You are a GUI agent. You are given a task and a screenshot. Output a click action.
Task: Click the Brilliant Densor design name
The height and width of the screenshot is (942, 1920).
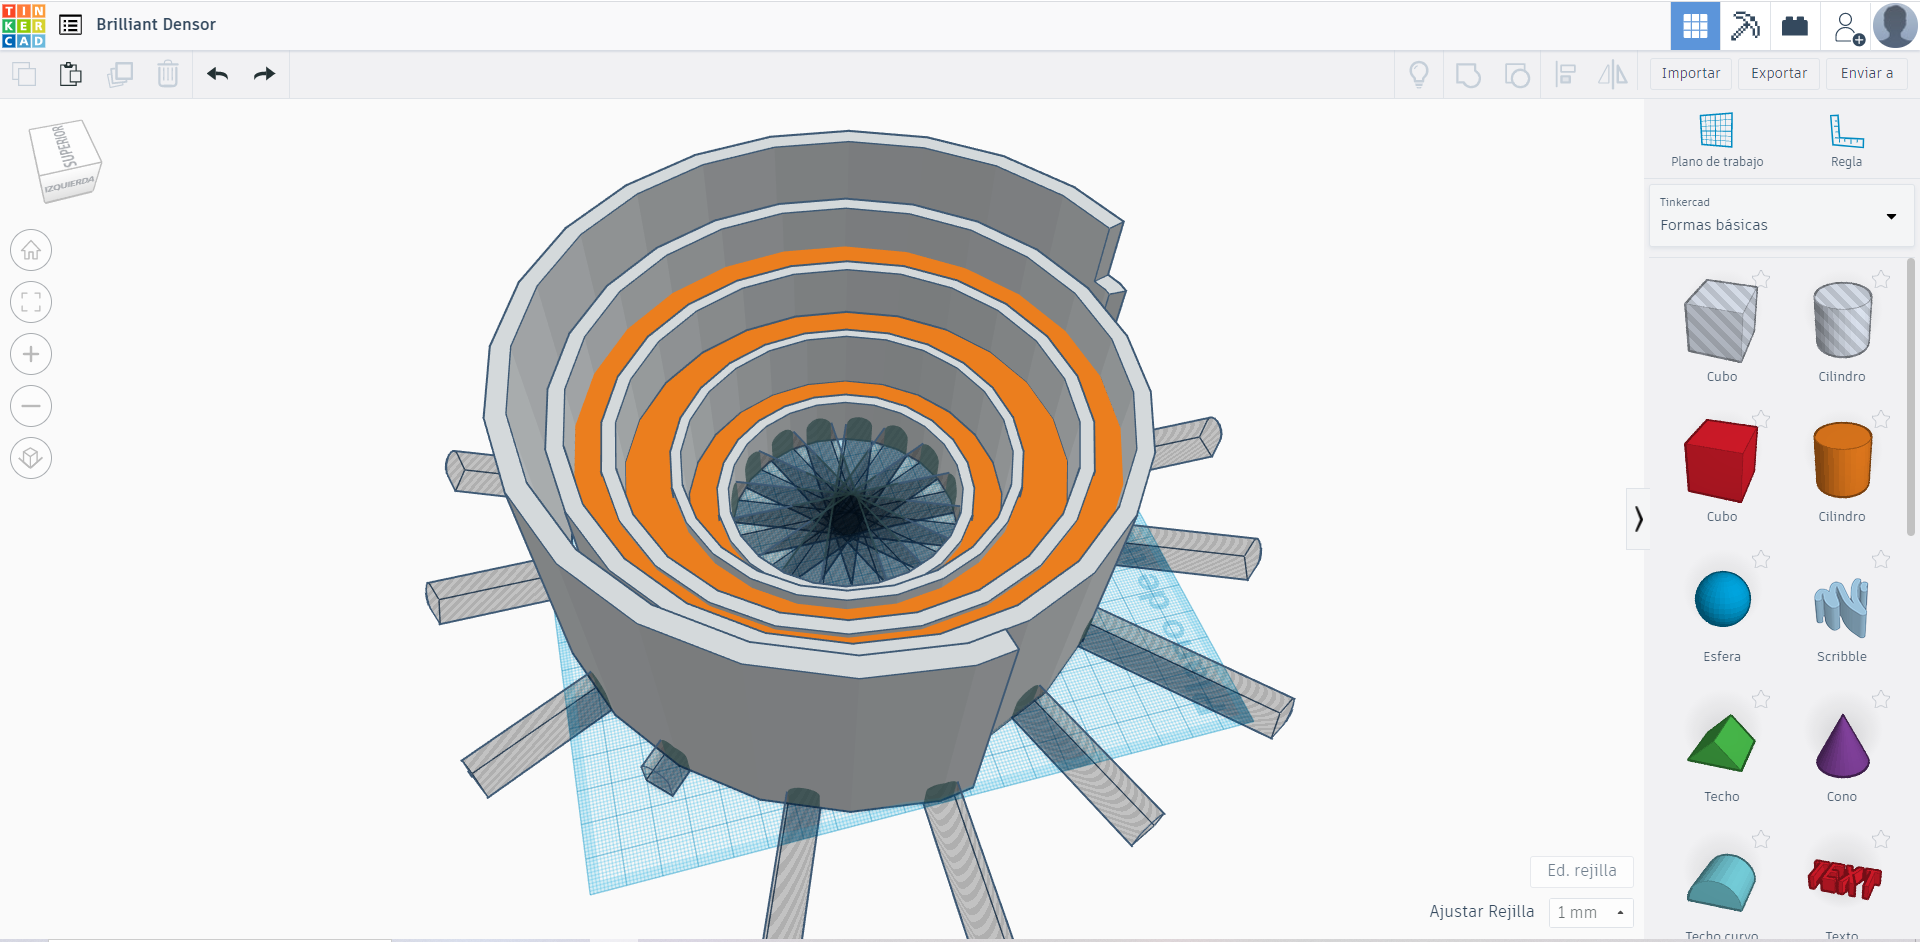click(x=156, y=25)
